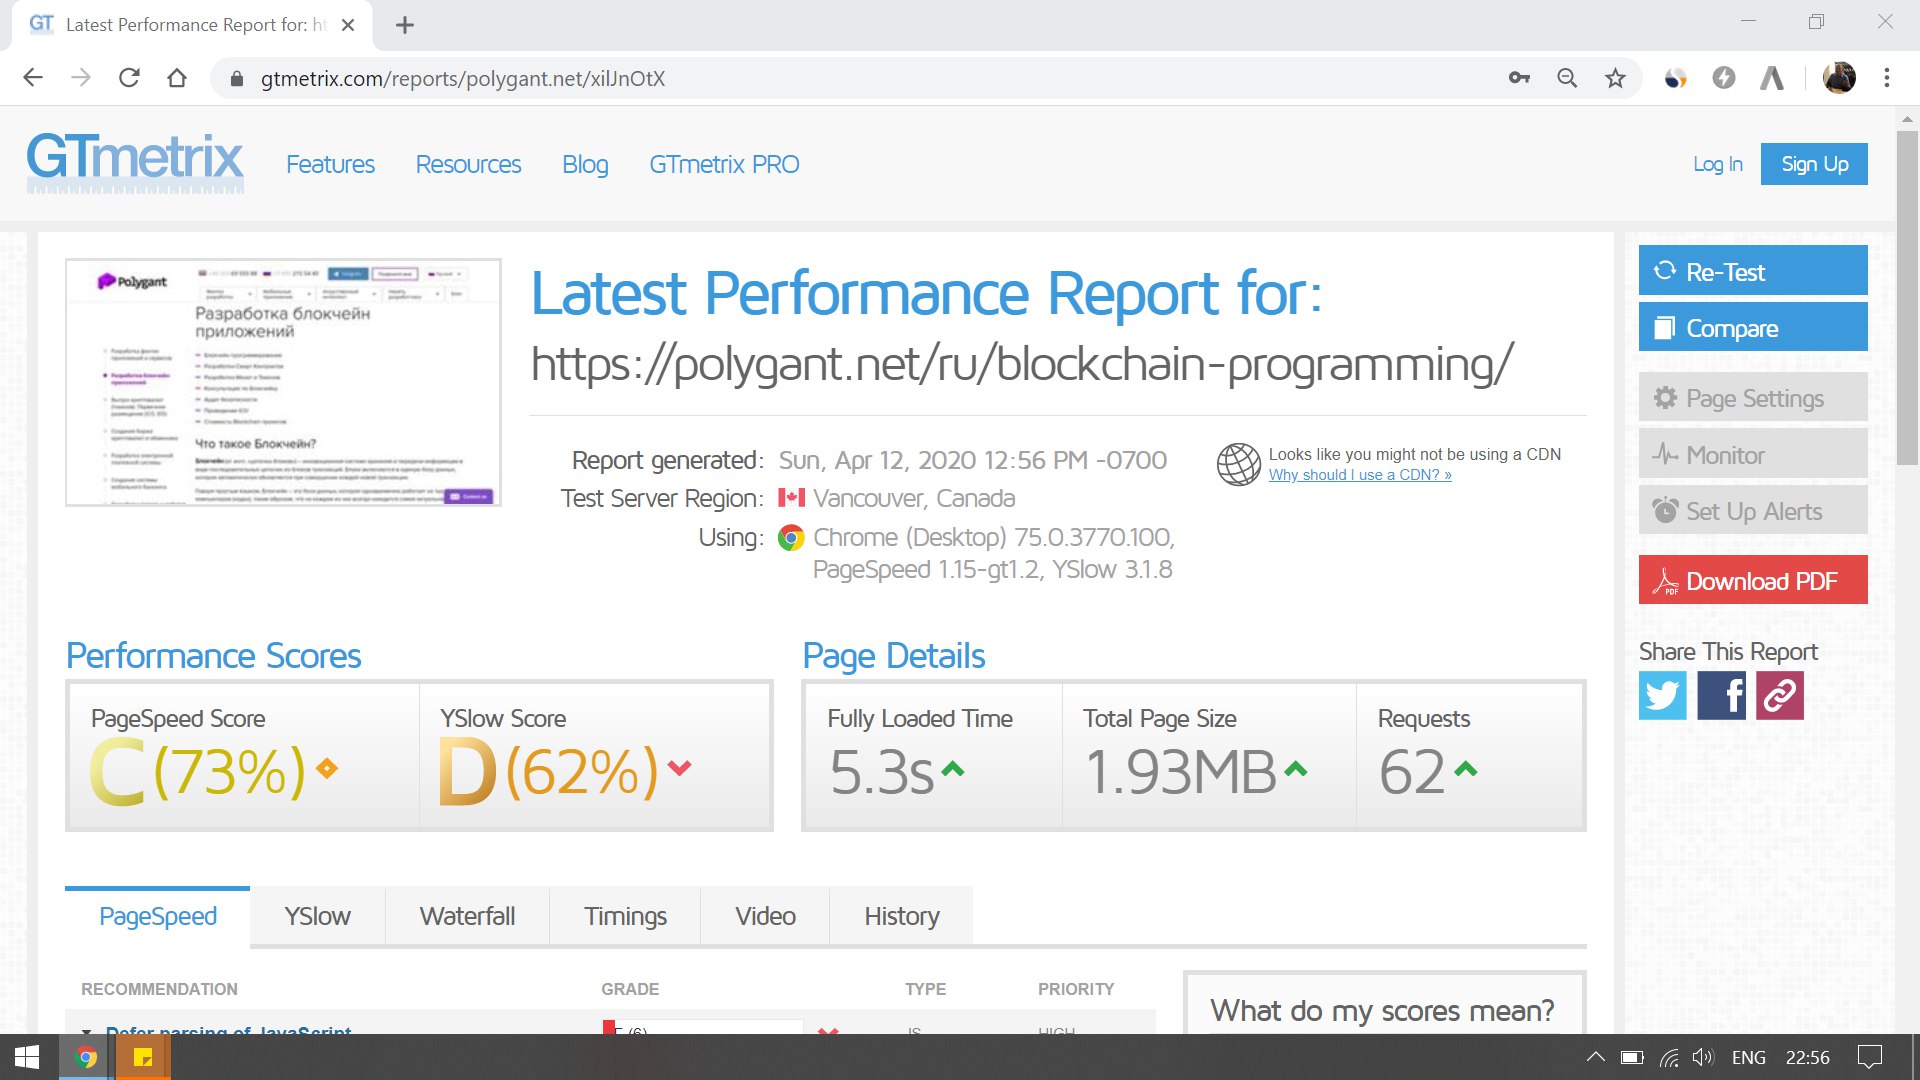Click the Download PDF button
Screen dimensions: 1920x1080
tap(1753, 580)
